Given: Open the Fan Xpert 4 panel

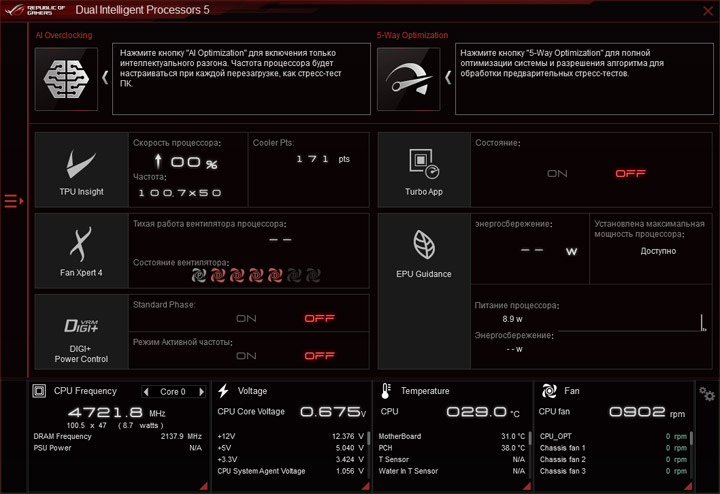Looking at the screenshot, I should [x=81, y=251].
